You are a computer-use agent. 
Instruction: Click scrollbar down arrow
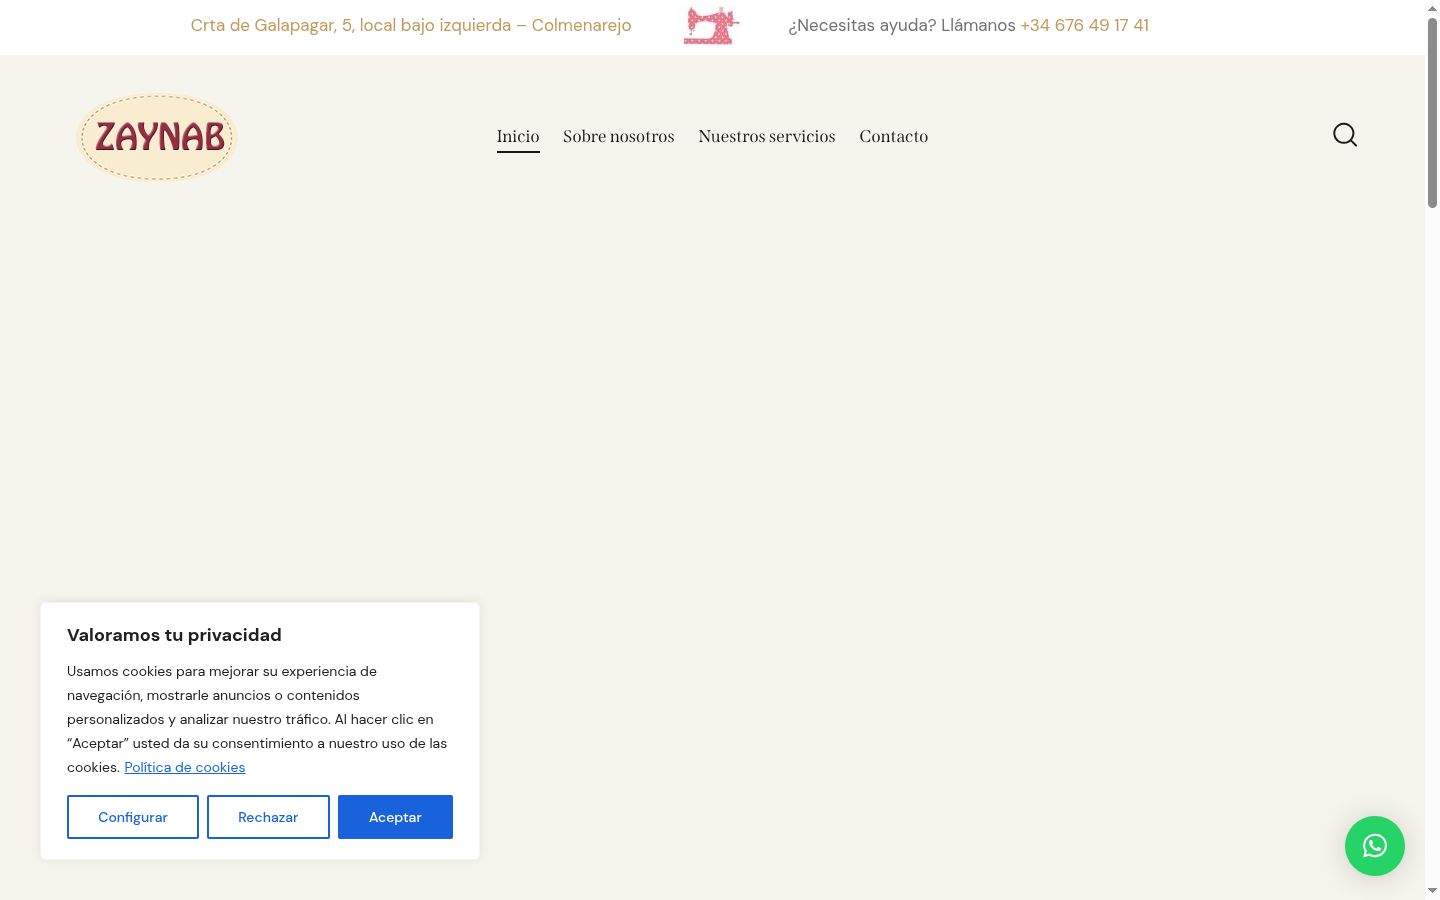(x=1432, y=891)
